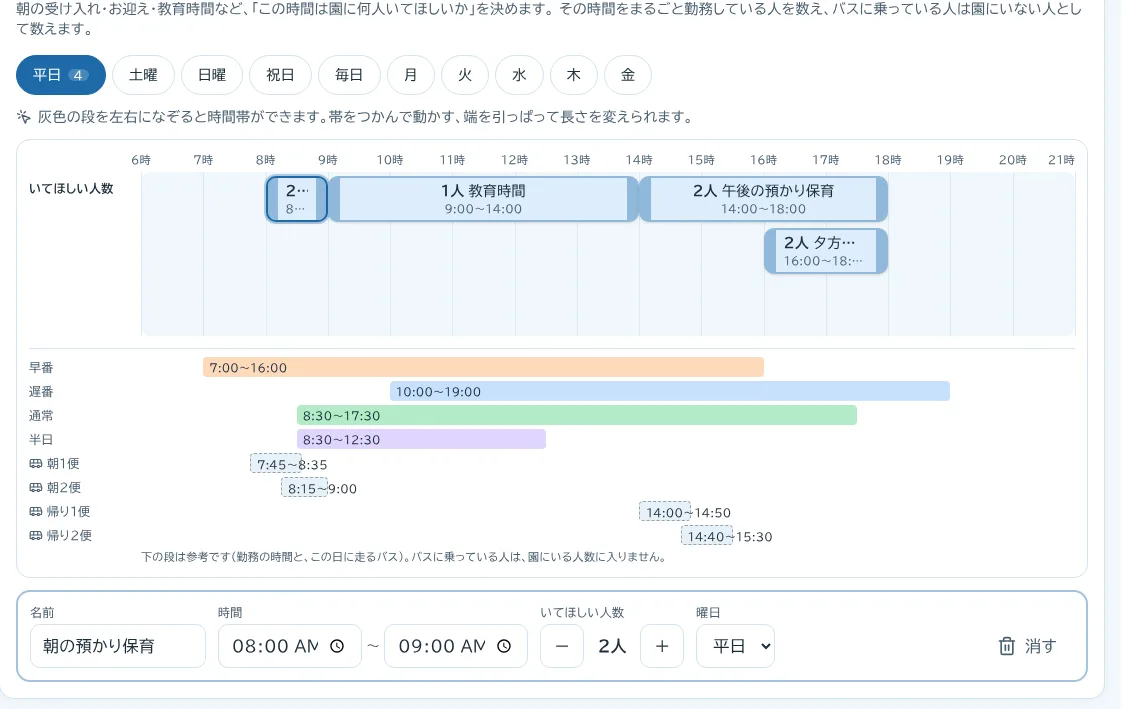The width and height of the screenshot is (1128, 709).
Task: Click the 12時 hour header
Action: pyautogui.click(x=514, y=160)
